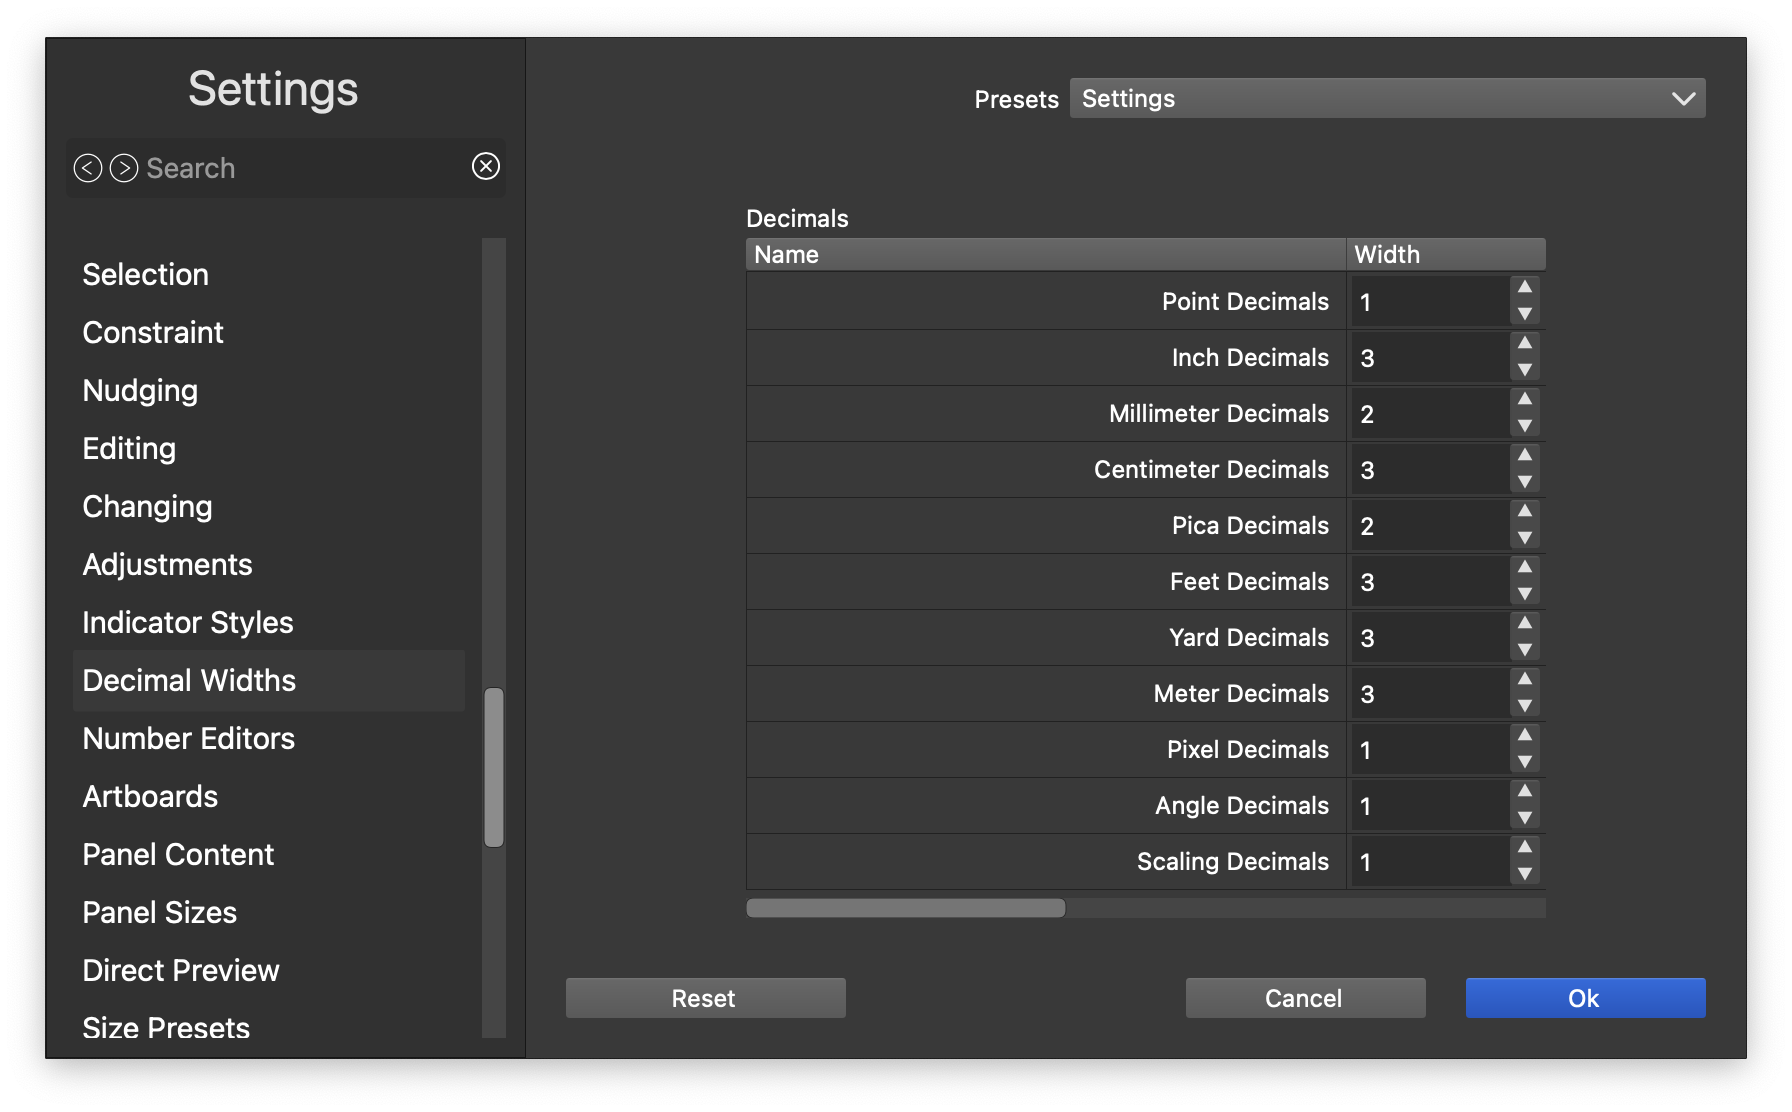This screenshot has width=1792, height=1112.
Task: Click the sidebar vertical scrollbar thumb
Action: [494, 766]
